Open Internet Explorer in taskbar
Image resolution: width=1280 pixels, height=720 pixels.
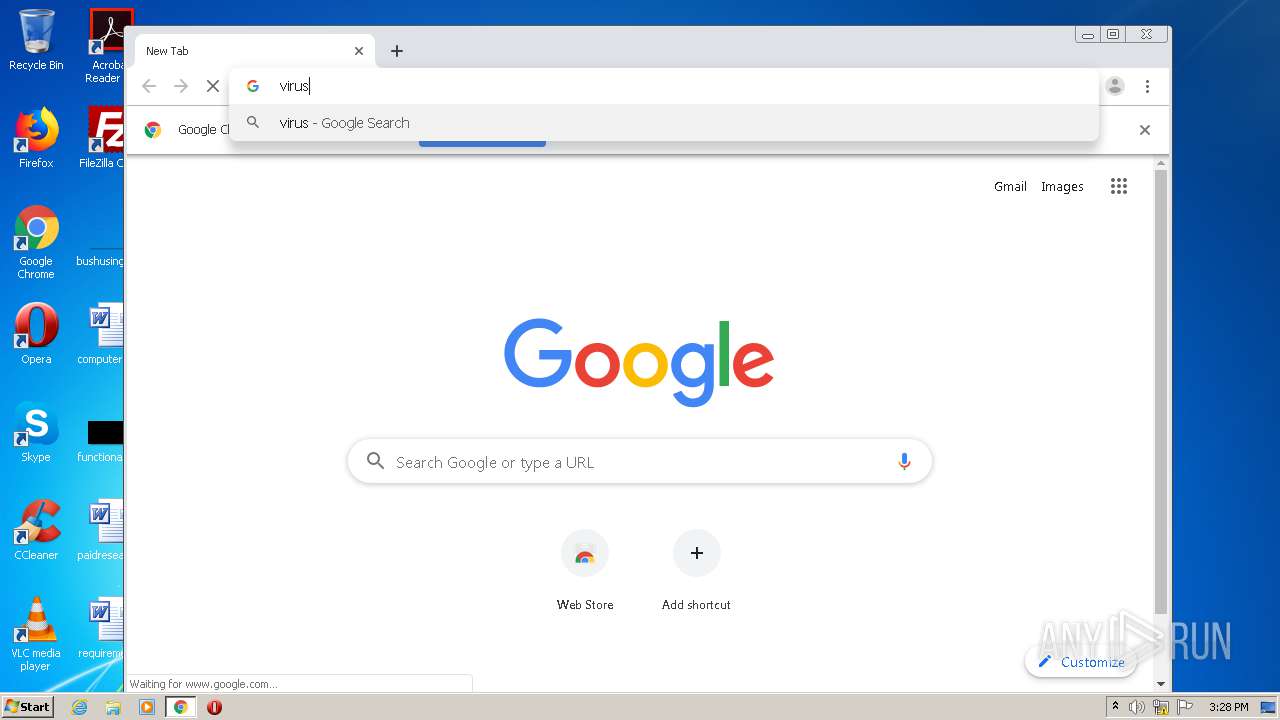click(x=80, y=707)
